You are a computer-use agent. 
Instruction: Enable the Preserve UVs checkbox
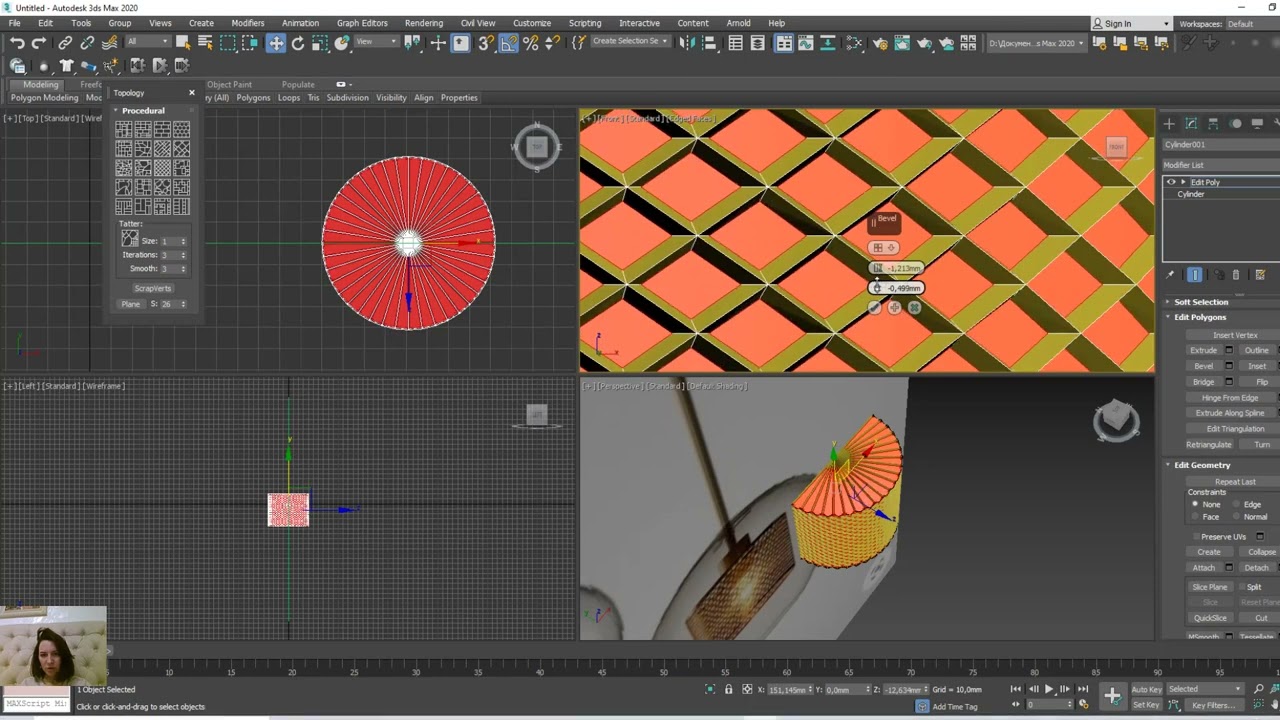tap(1195, 537)
